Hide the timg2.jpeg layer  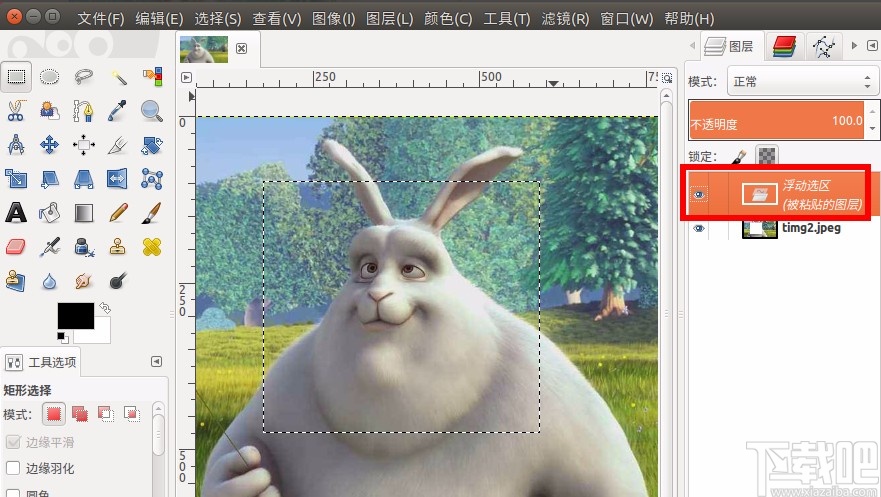pyautogui.click(x=699, y=229)
